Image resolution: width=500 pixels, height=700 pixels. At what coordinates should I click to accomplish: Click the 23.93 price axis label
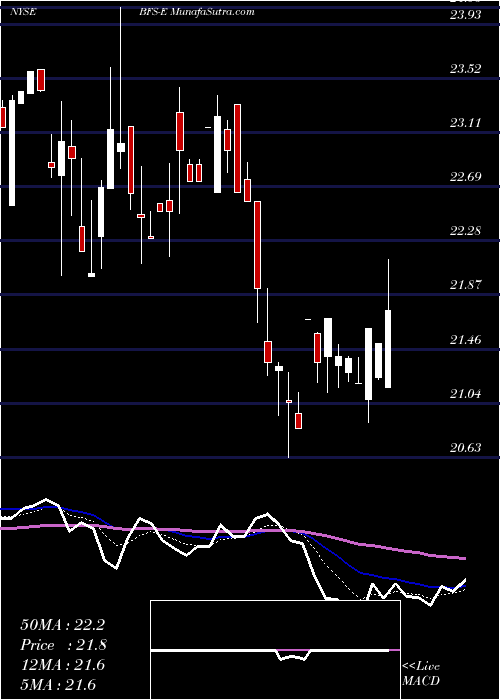466,15
